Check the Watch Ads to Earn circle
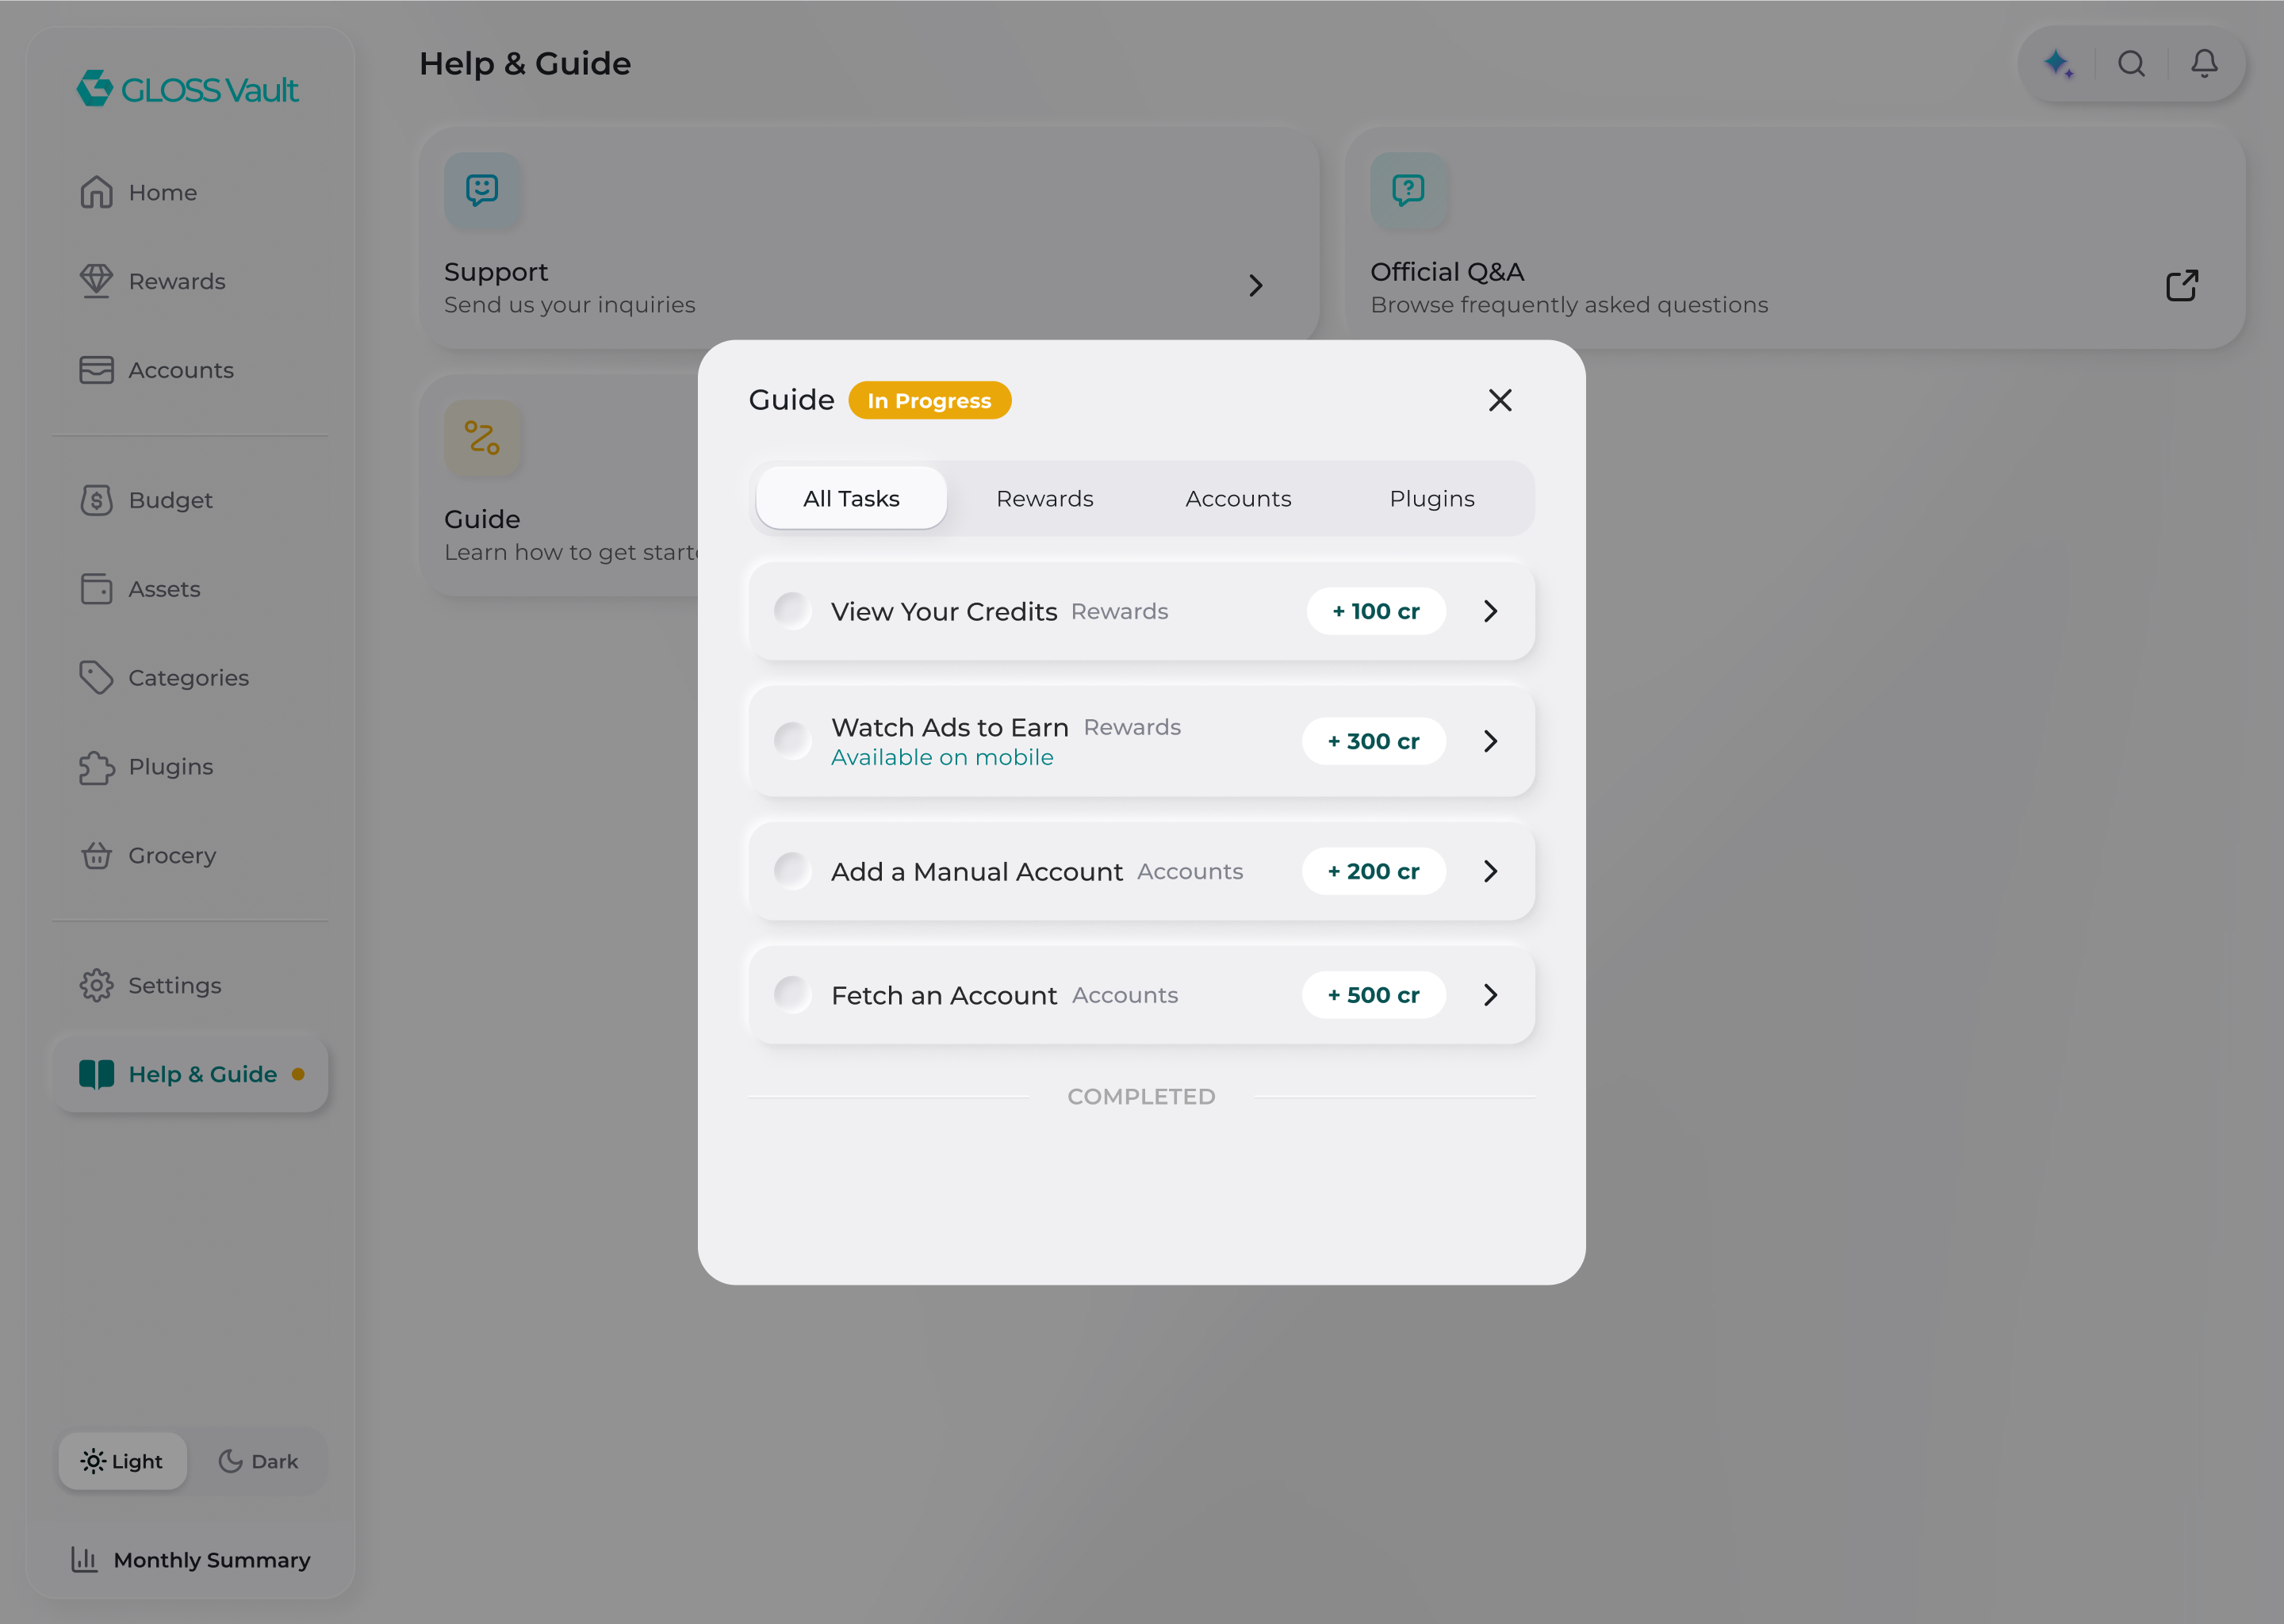 tap(792, 741)
